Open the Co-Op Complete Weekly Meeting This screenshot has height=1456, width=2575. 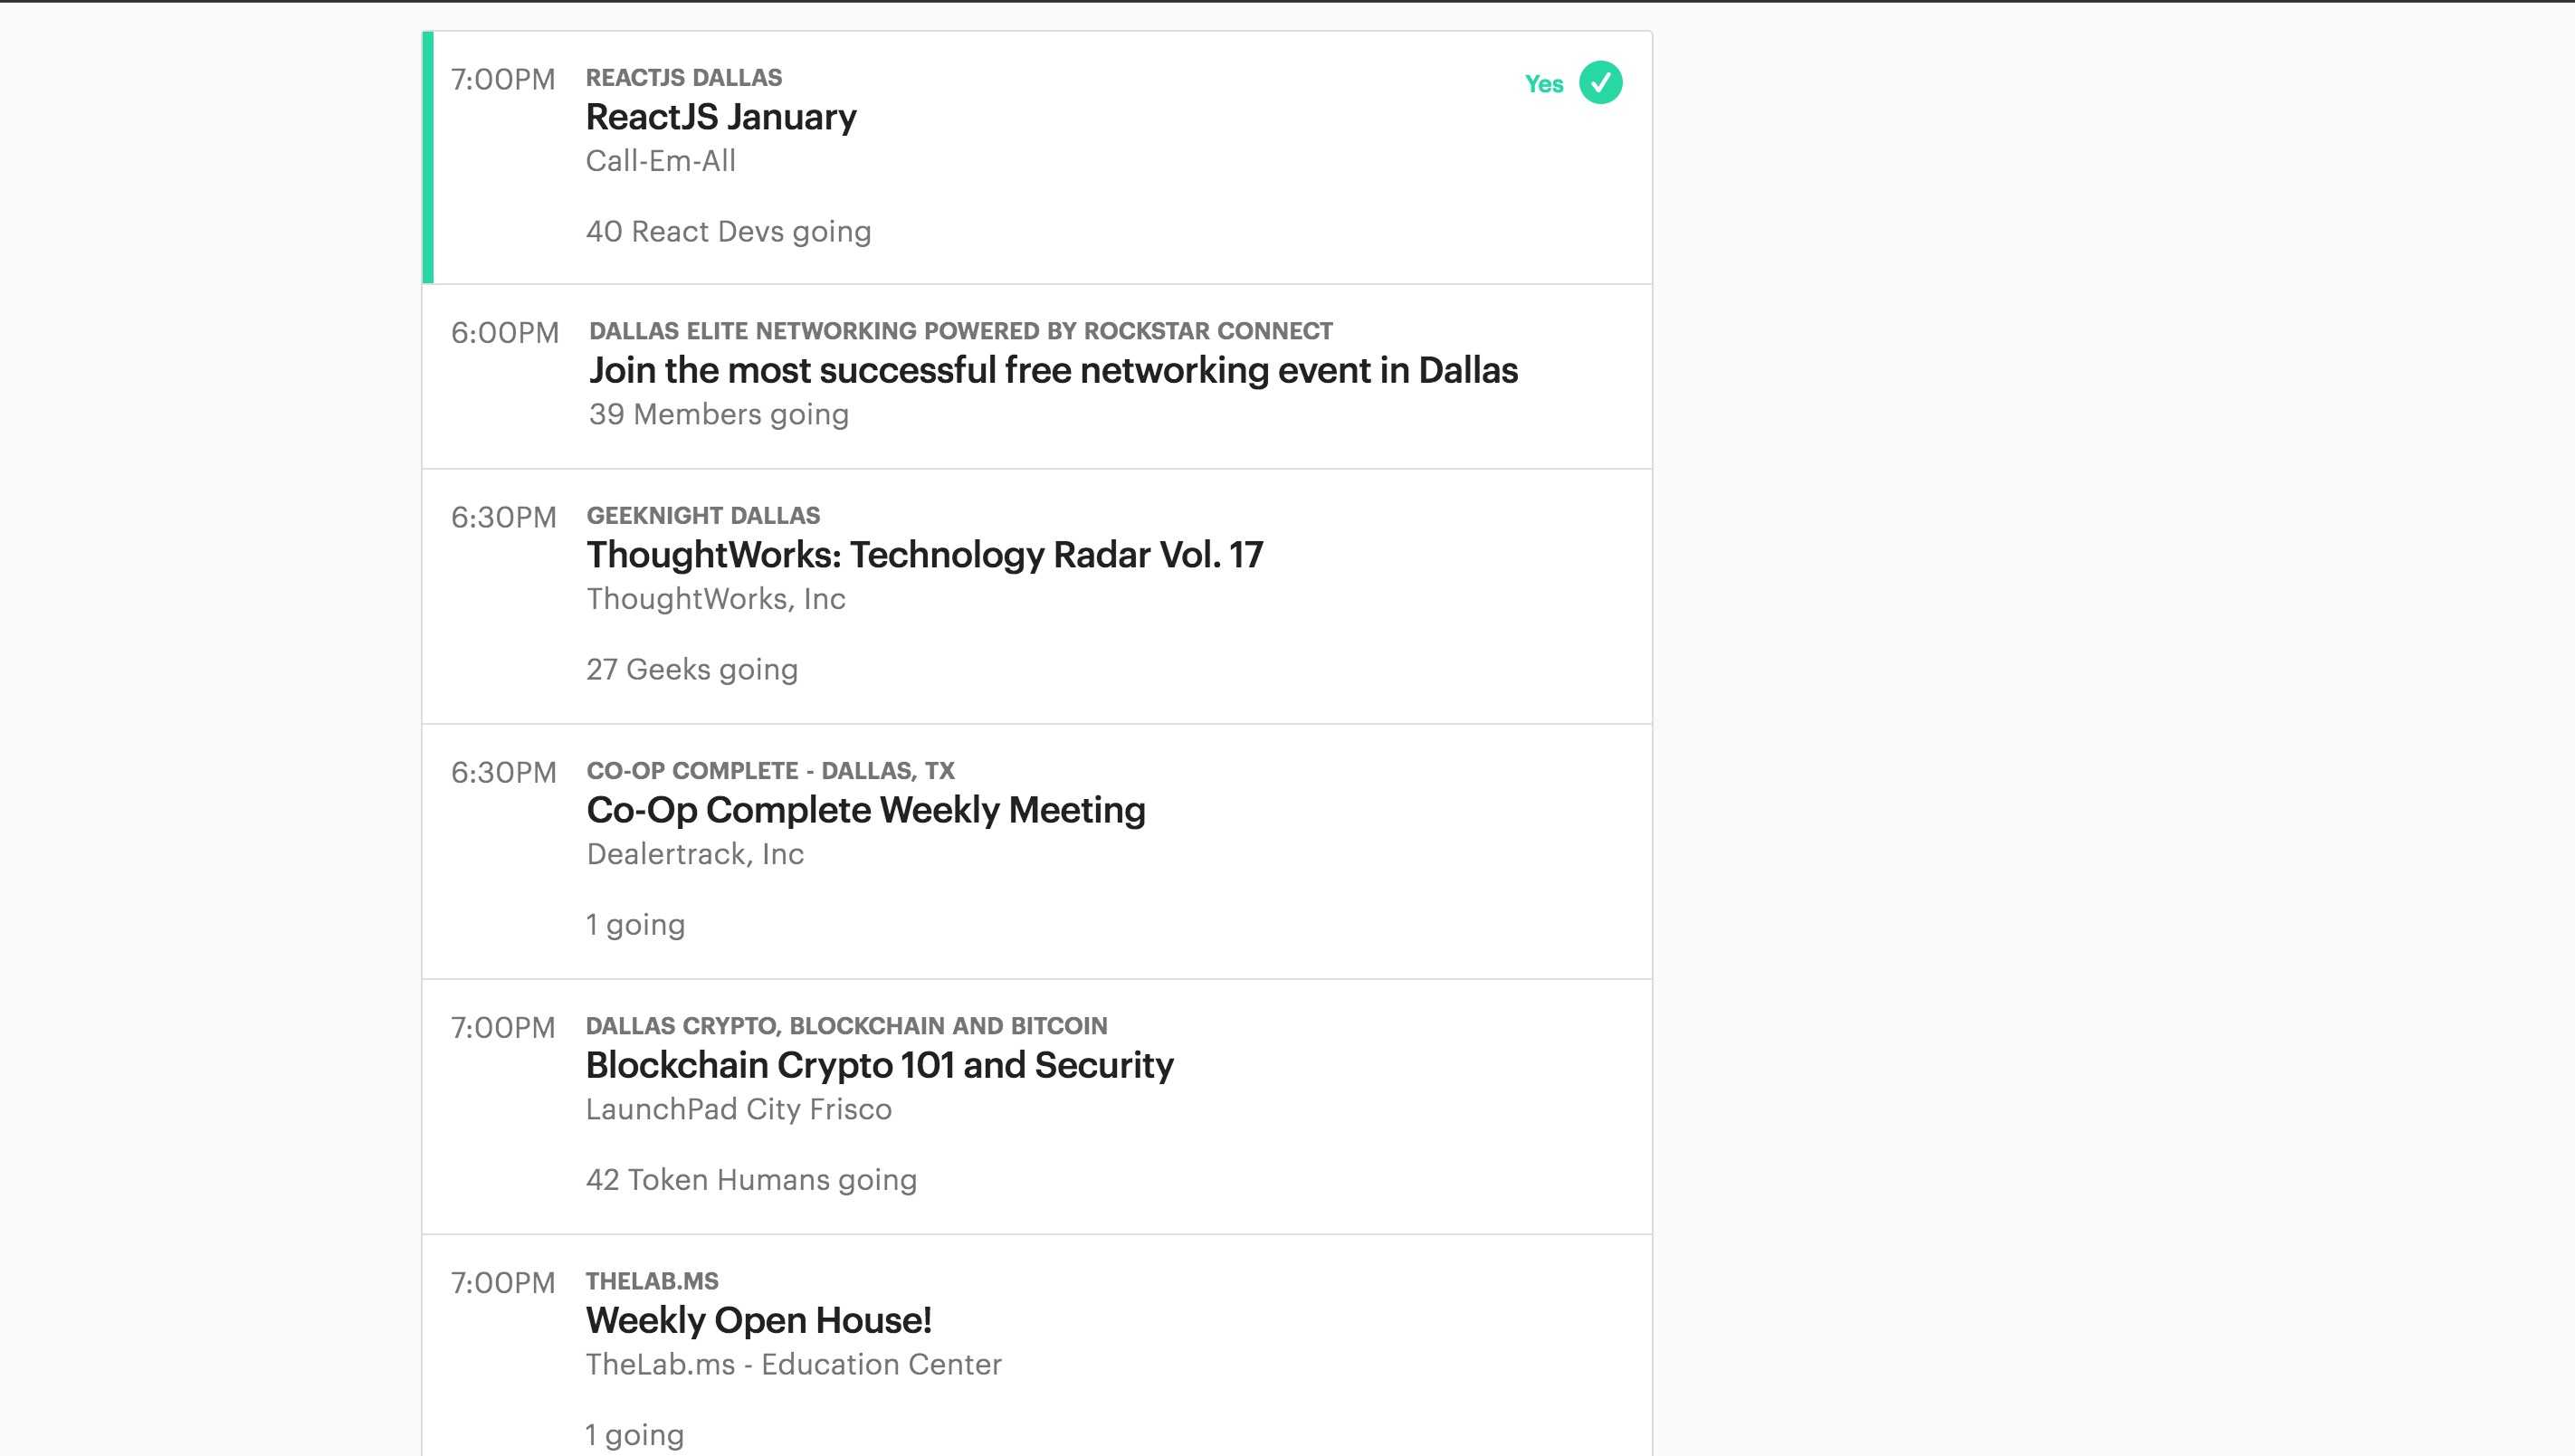point(865,810)
